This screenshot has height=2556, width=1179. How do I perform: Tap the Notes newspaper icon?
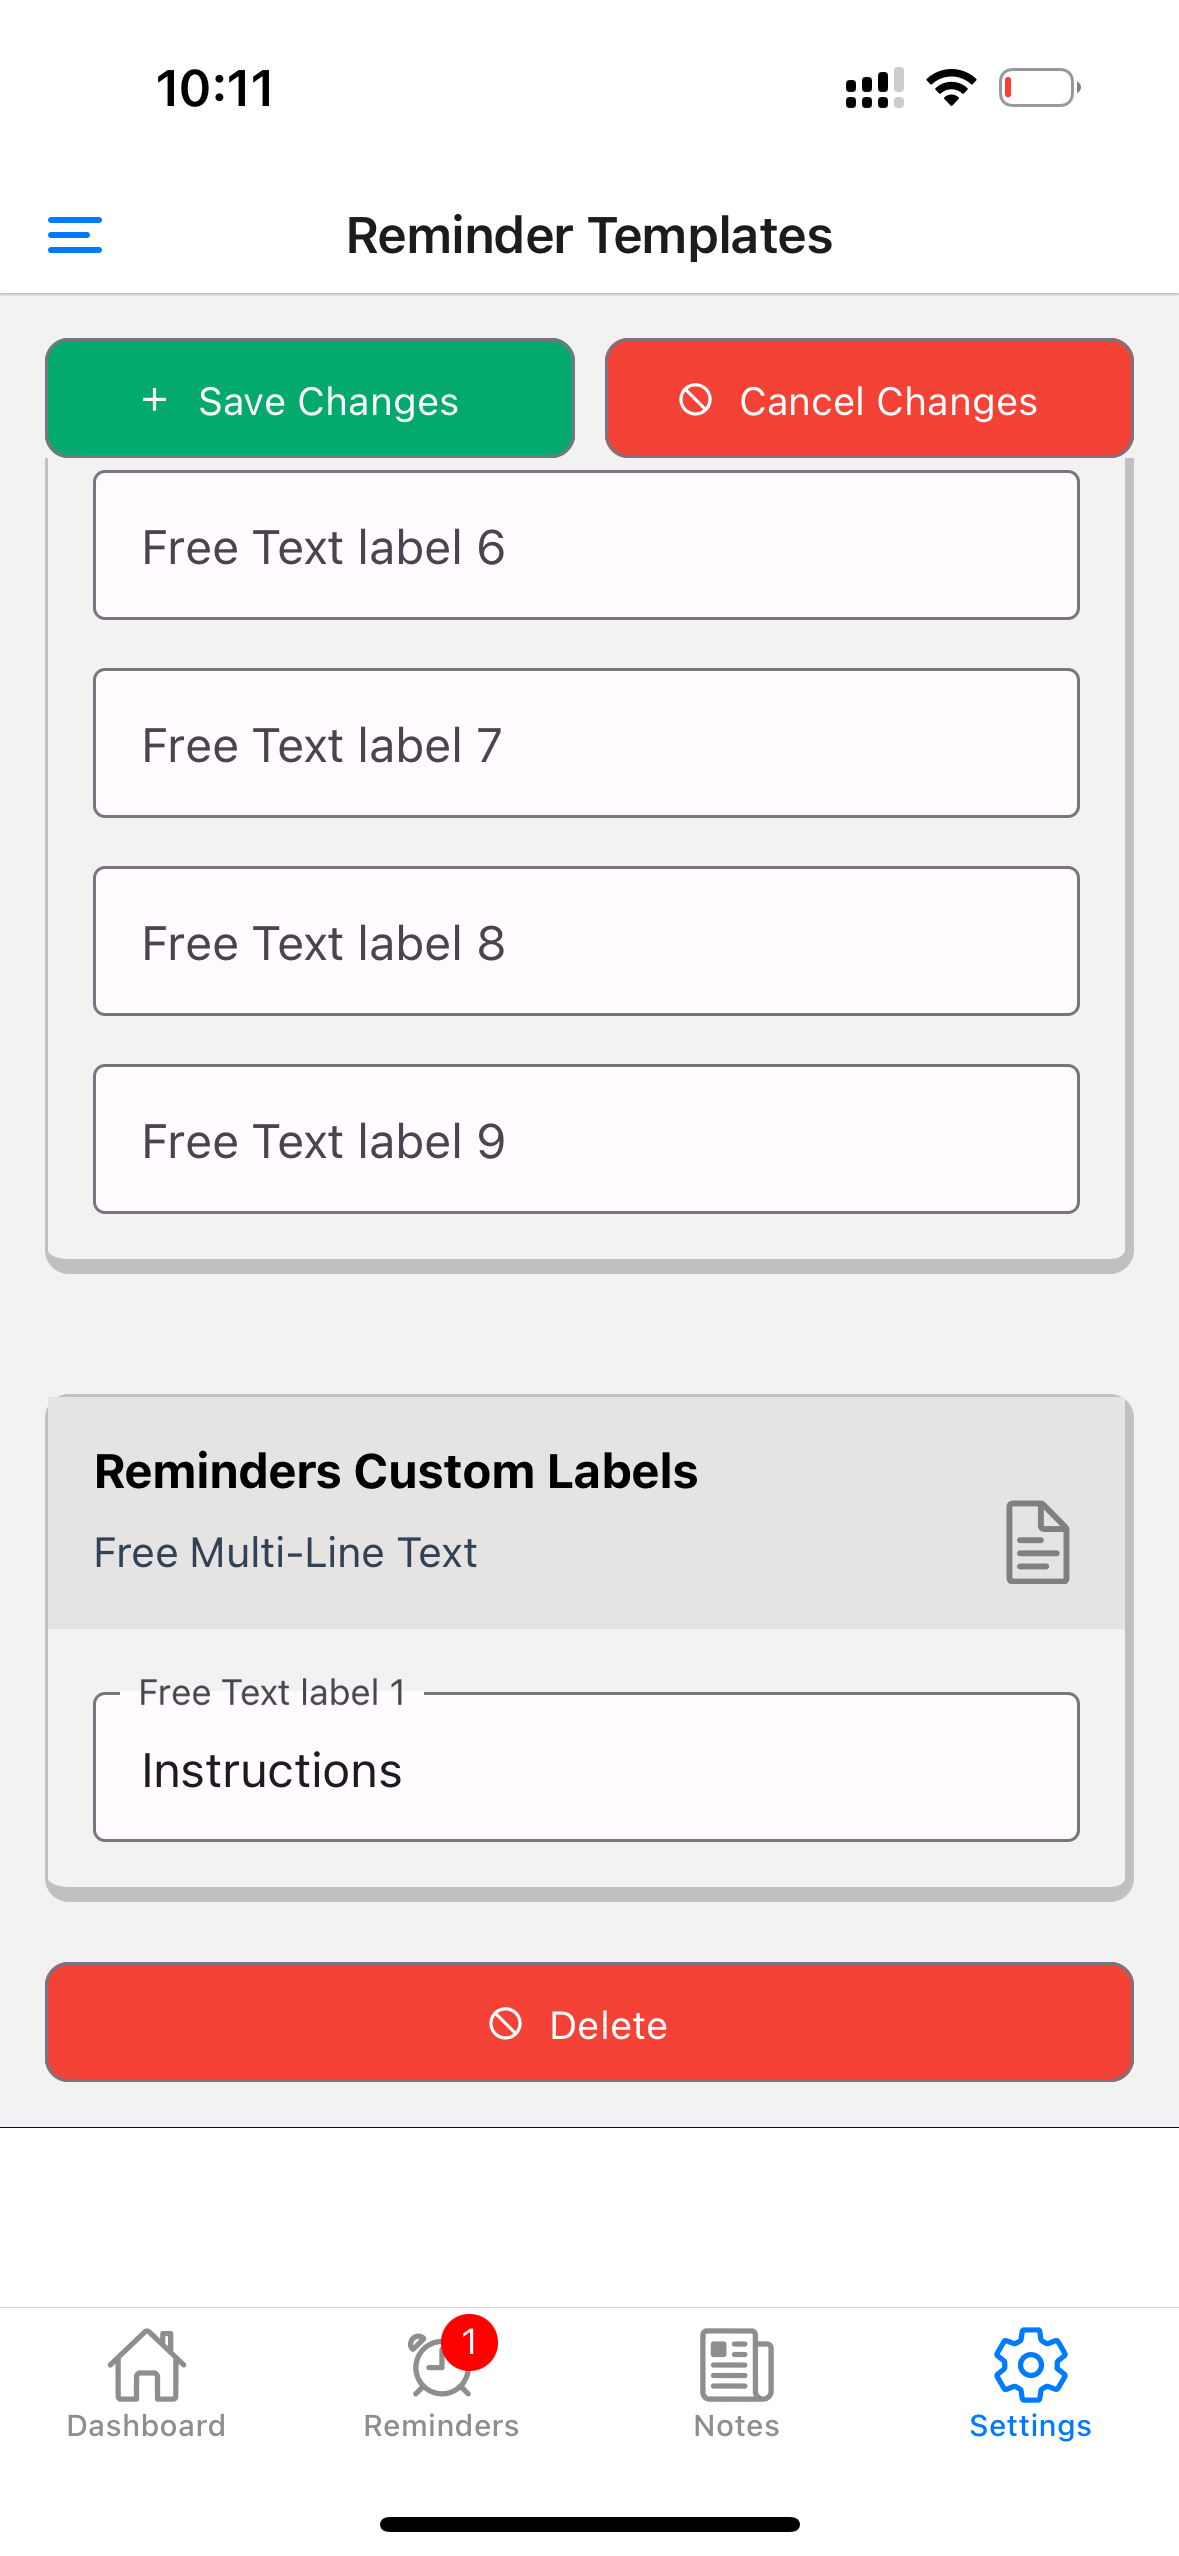(736, 2364)
